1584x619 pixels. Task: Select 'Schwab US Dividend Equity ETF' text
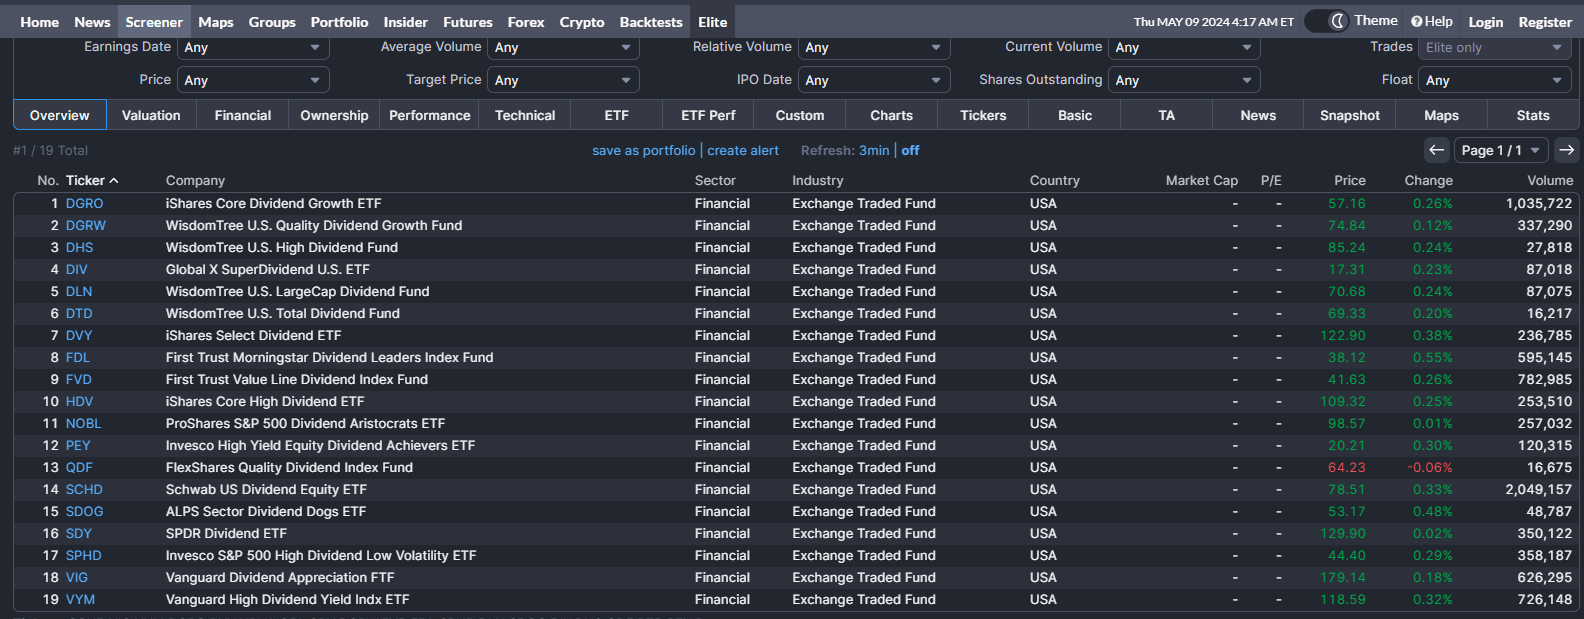[x=266, y=489]
